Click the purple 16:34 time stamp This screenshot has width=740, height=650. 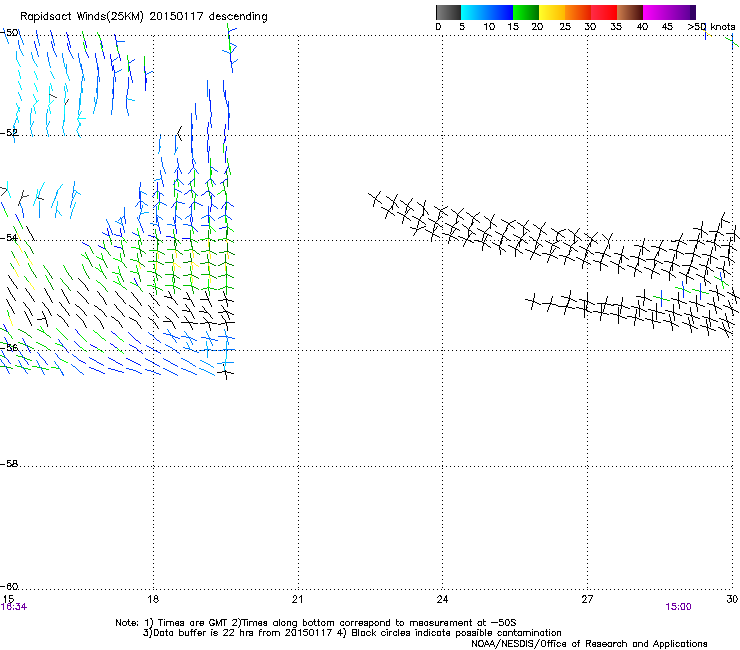pos(14,607)
